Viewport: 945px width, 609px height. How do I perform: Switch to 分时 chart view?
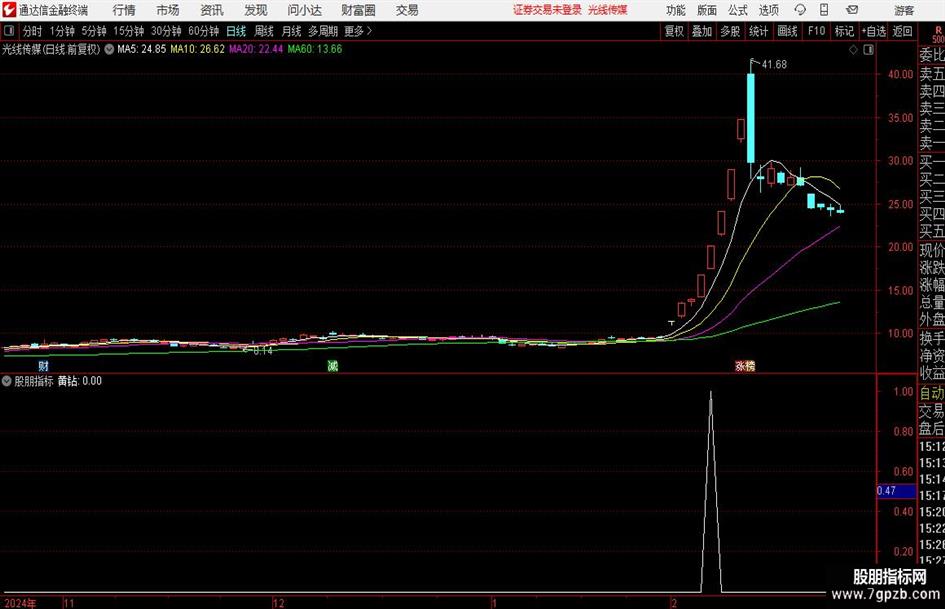[x=33, y=31]
